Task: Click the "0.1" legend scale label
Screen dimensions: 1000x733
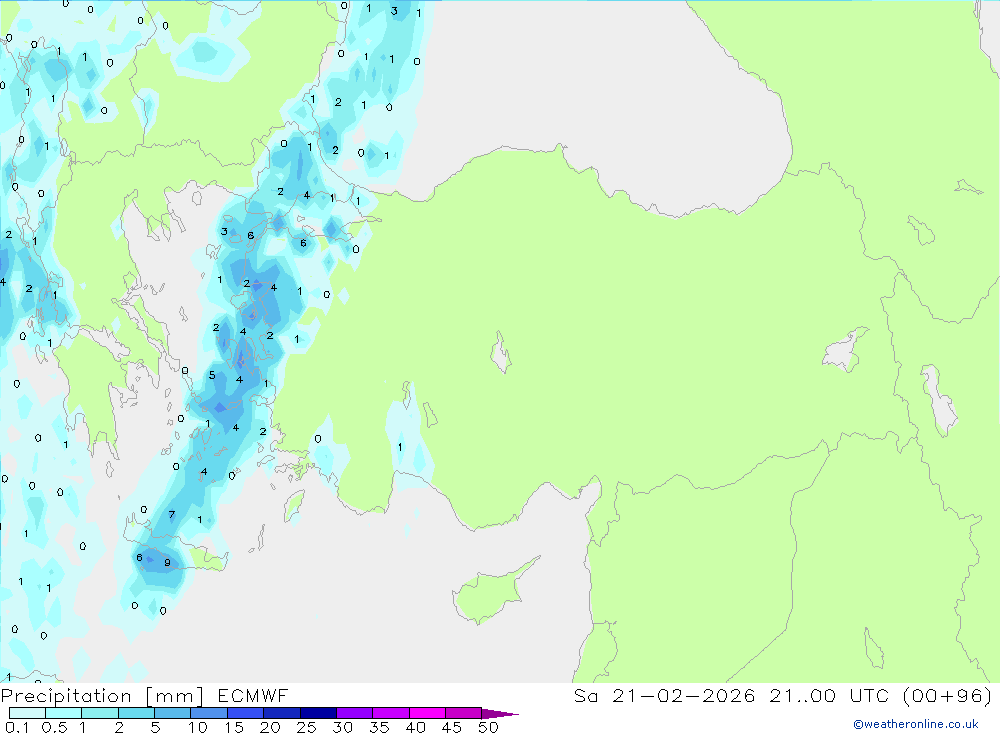Action: tap(17, 727)
